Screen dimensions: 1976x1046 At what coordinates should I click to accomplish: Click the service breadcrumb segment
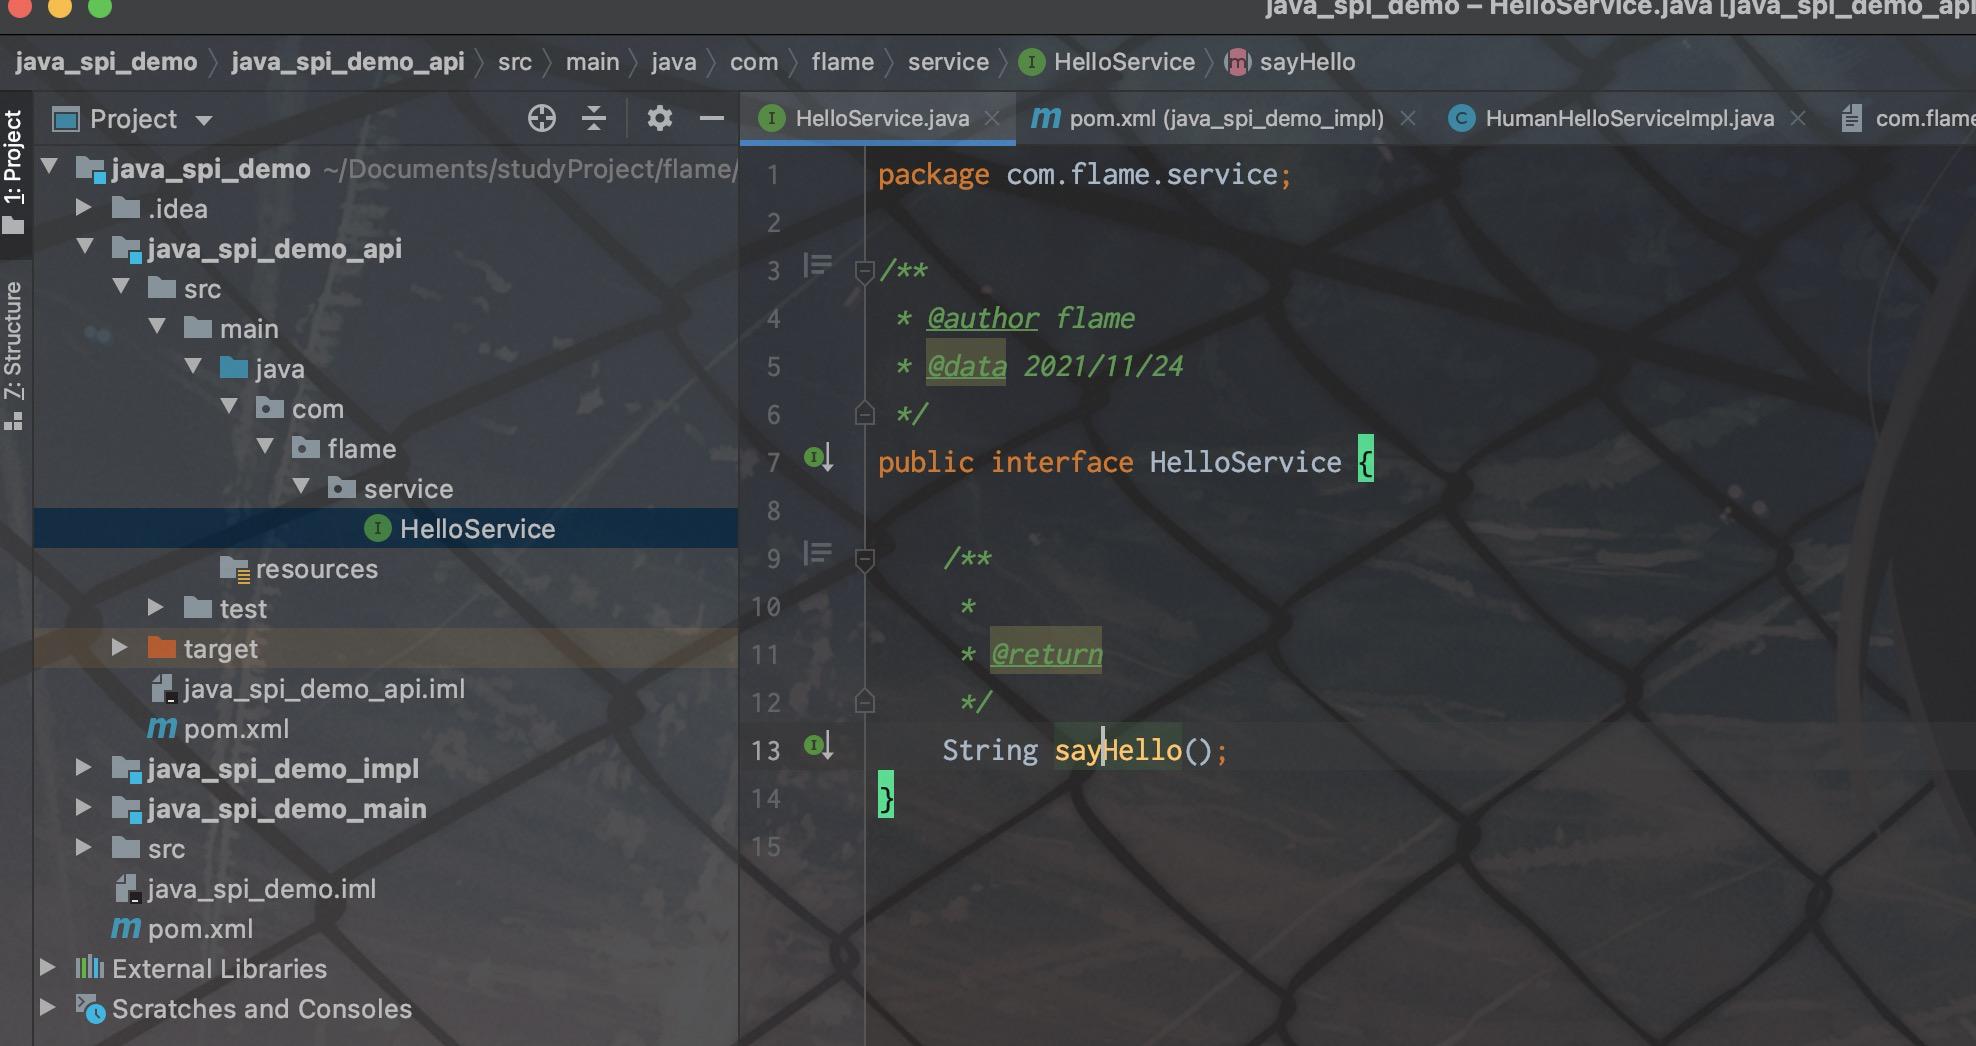click(948, 62)
